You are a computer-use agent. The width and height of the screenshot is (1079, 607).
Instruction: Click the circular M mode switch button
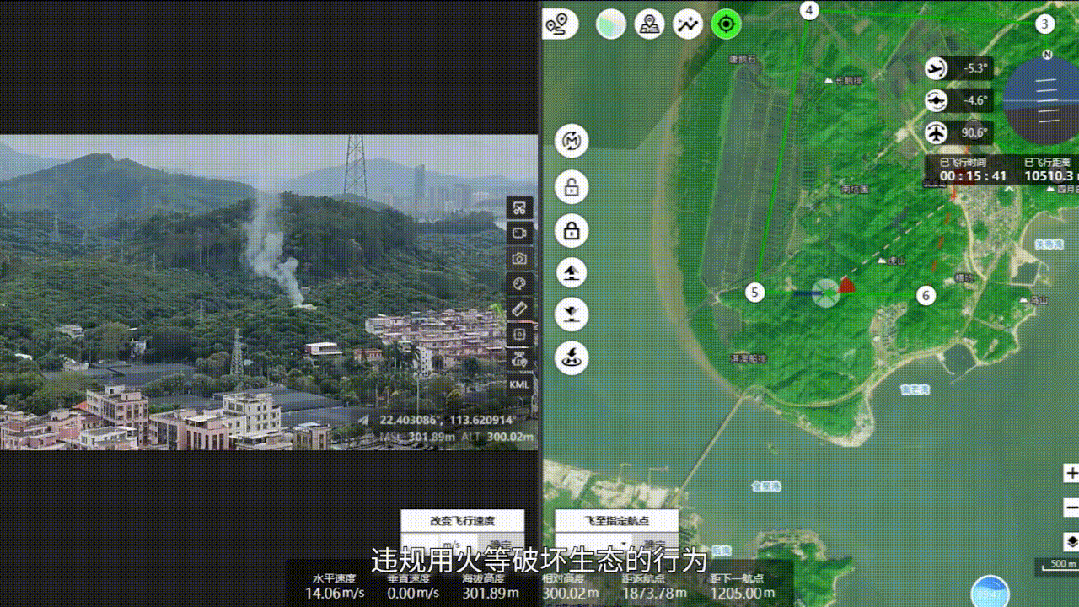[x=571, y=142]
